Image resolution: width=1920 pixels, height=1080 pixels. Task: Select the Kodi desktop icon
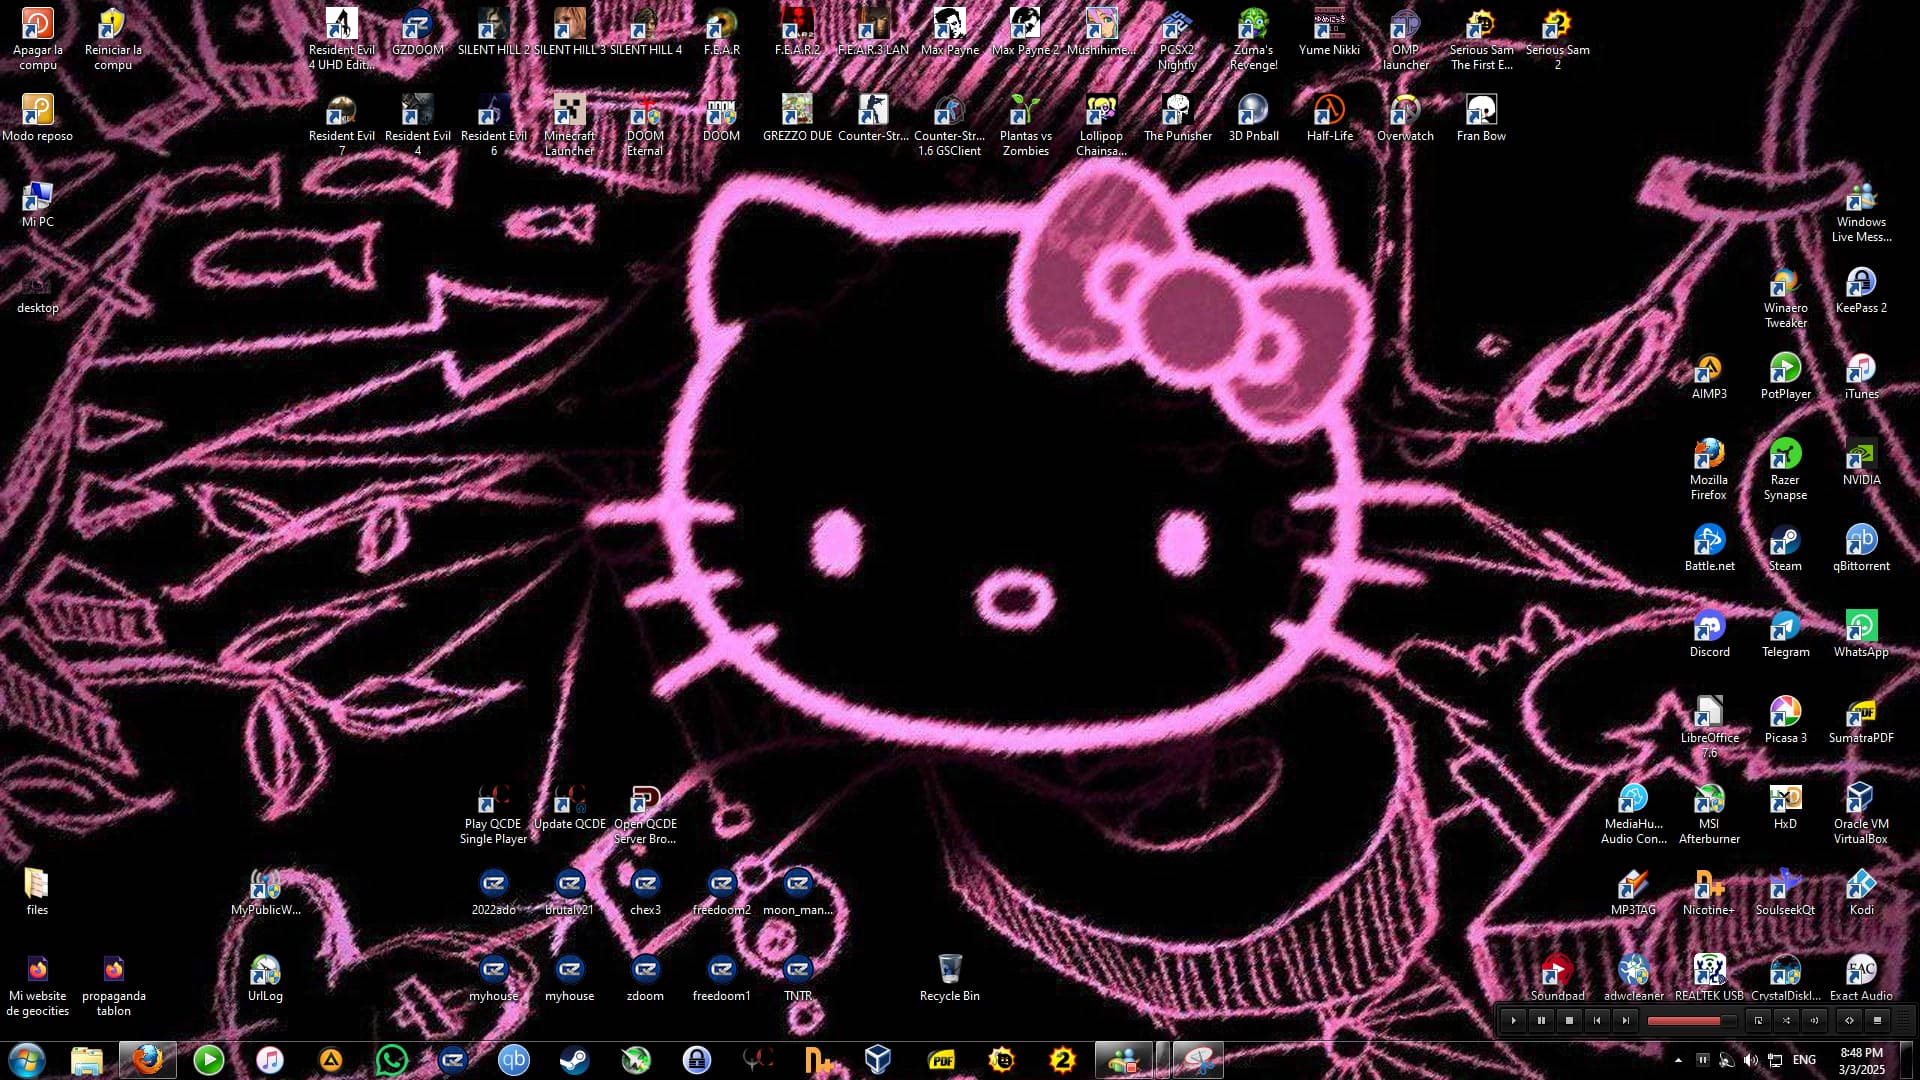click(x=1861, y=892)
